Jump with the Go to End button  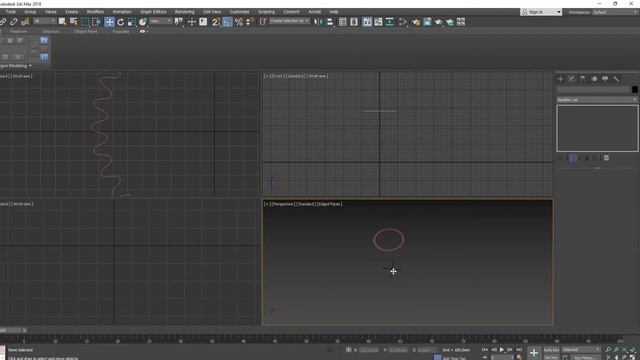tap(519, 349)
